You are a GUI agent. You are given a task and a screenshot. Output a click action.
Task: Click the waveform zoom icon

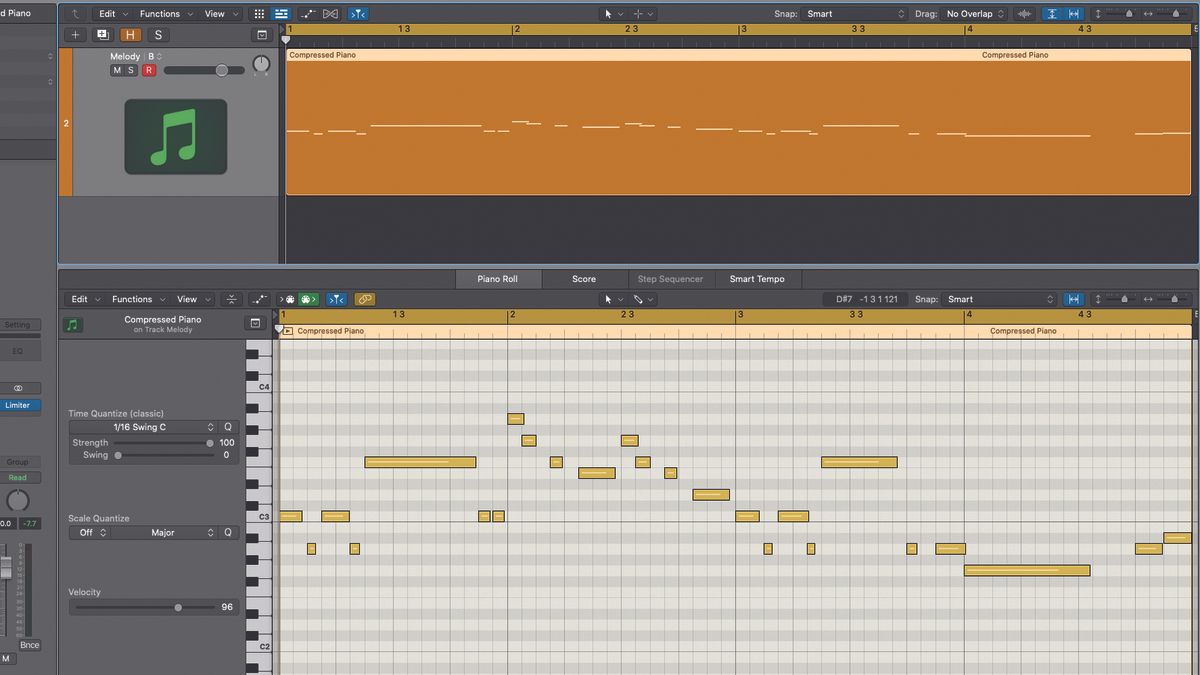(x=1024, y=14)
